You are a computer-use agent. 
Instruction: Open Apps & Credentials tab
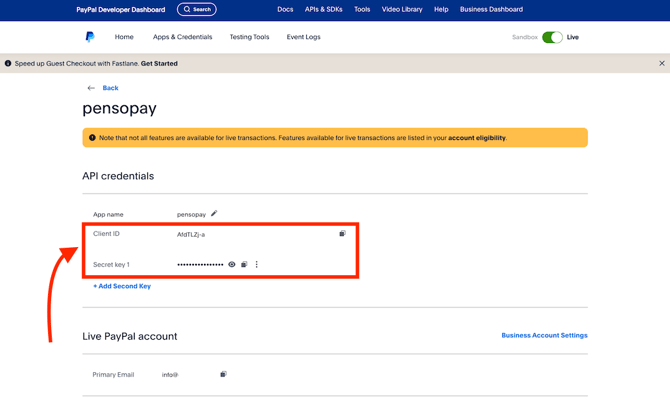(182, 37)
